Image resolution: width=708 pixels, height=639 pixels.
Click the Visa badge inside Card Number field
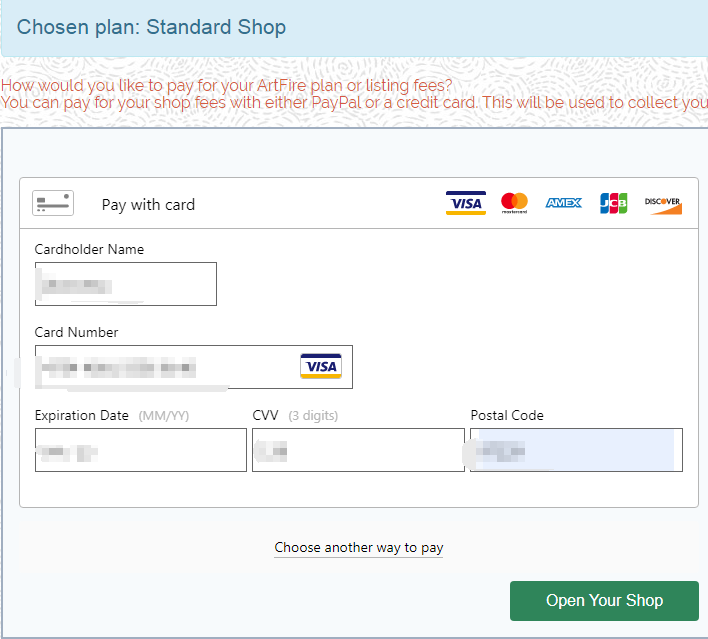click(321, 366)
